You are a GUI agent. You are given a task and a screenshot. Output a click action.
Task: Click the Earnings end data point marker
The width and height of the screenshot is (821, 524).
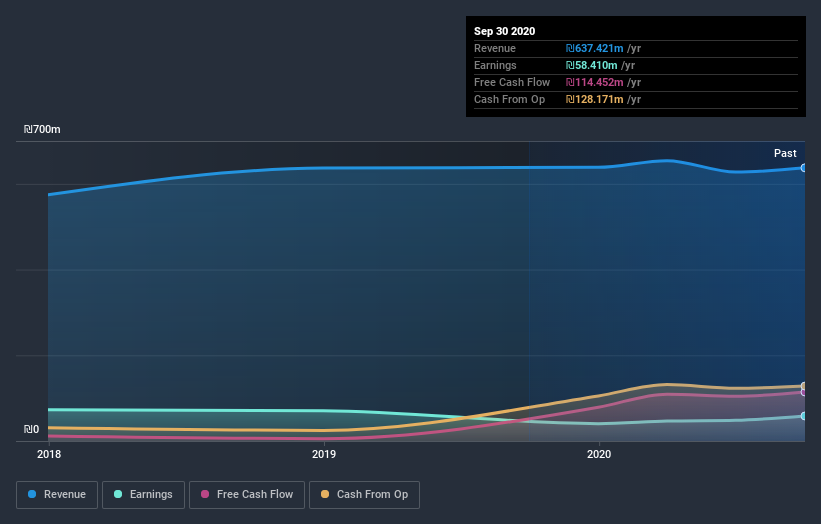803,416
